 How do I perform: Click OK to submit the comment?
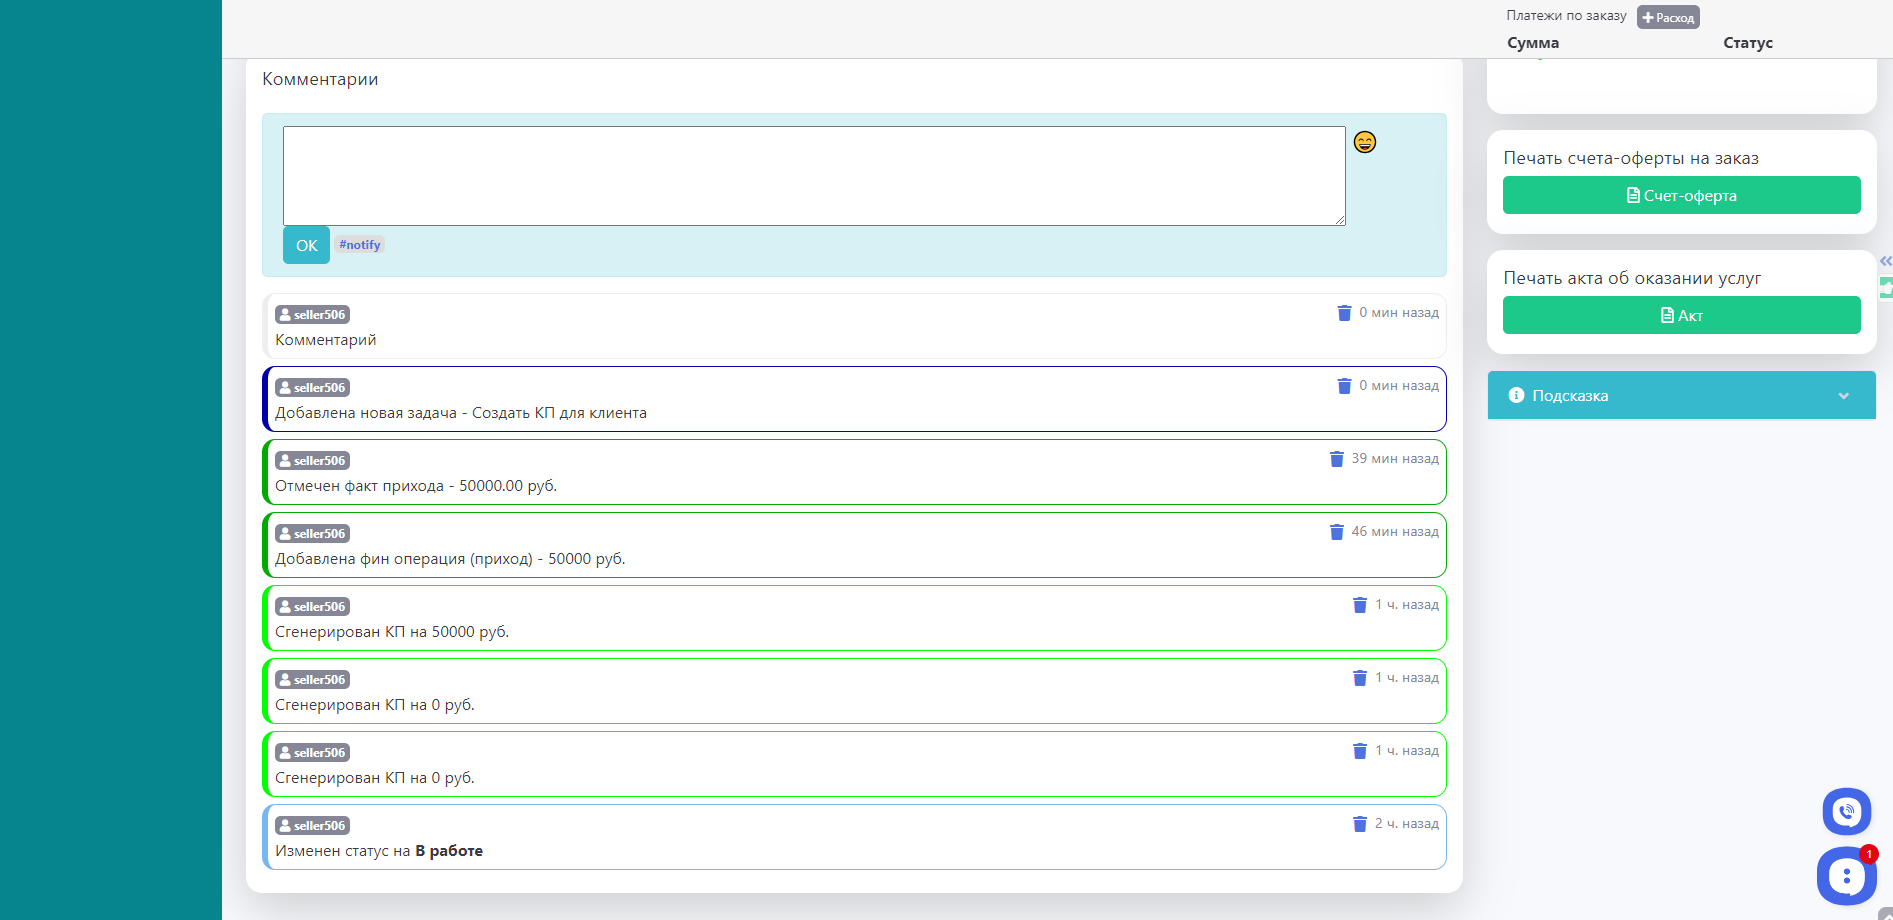coord(306,245)
